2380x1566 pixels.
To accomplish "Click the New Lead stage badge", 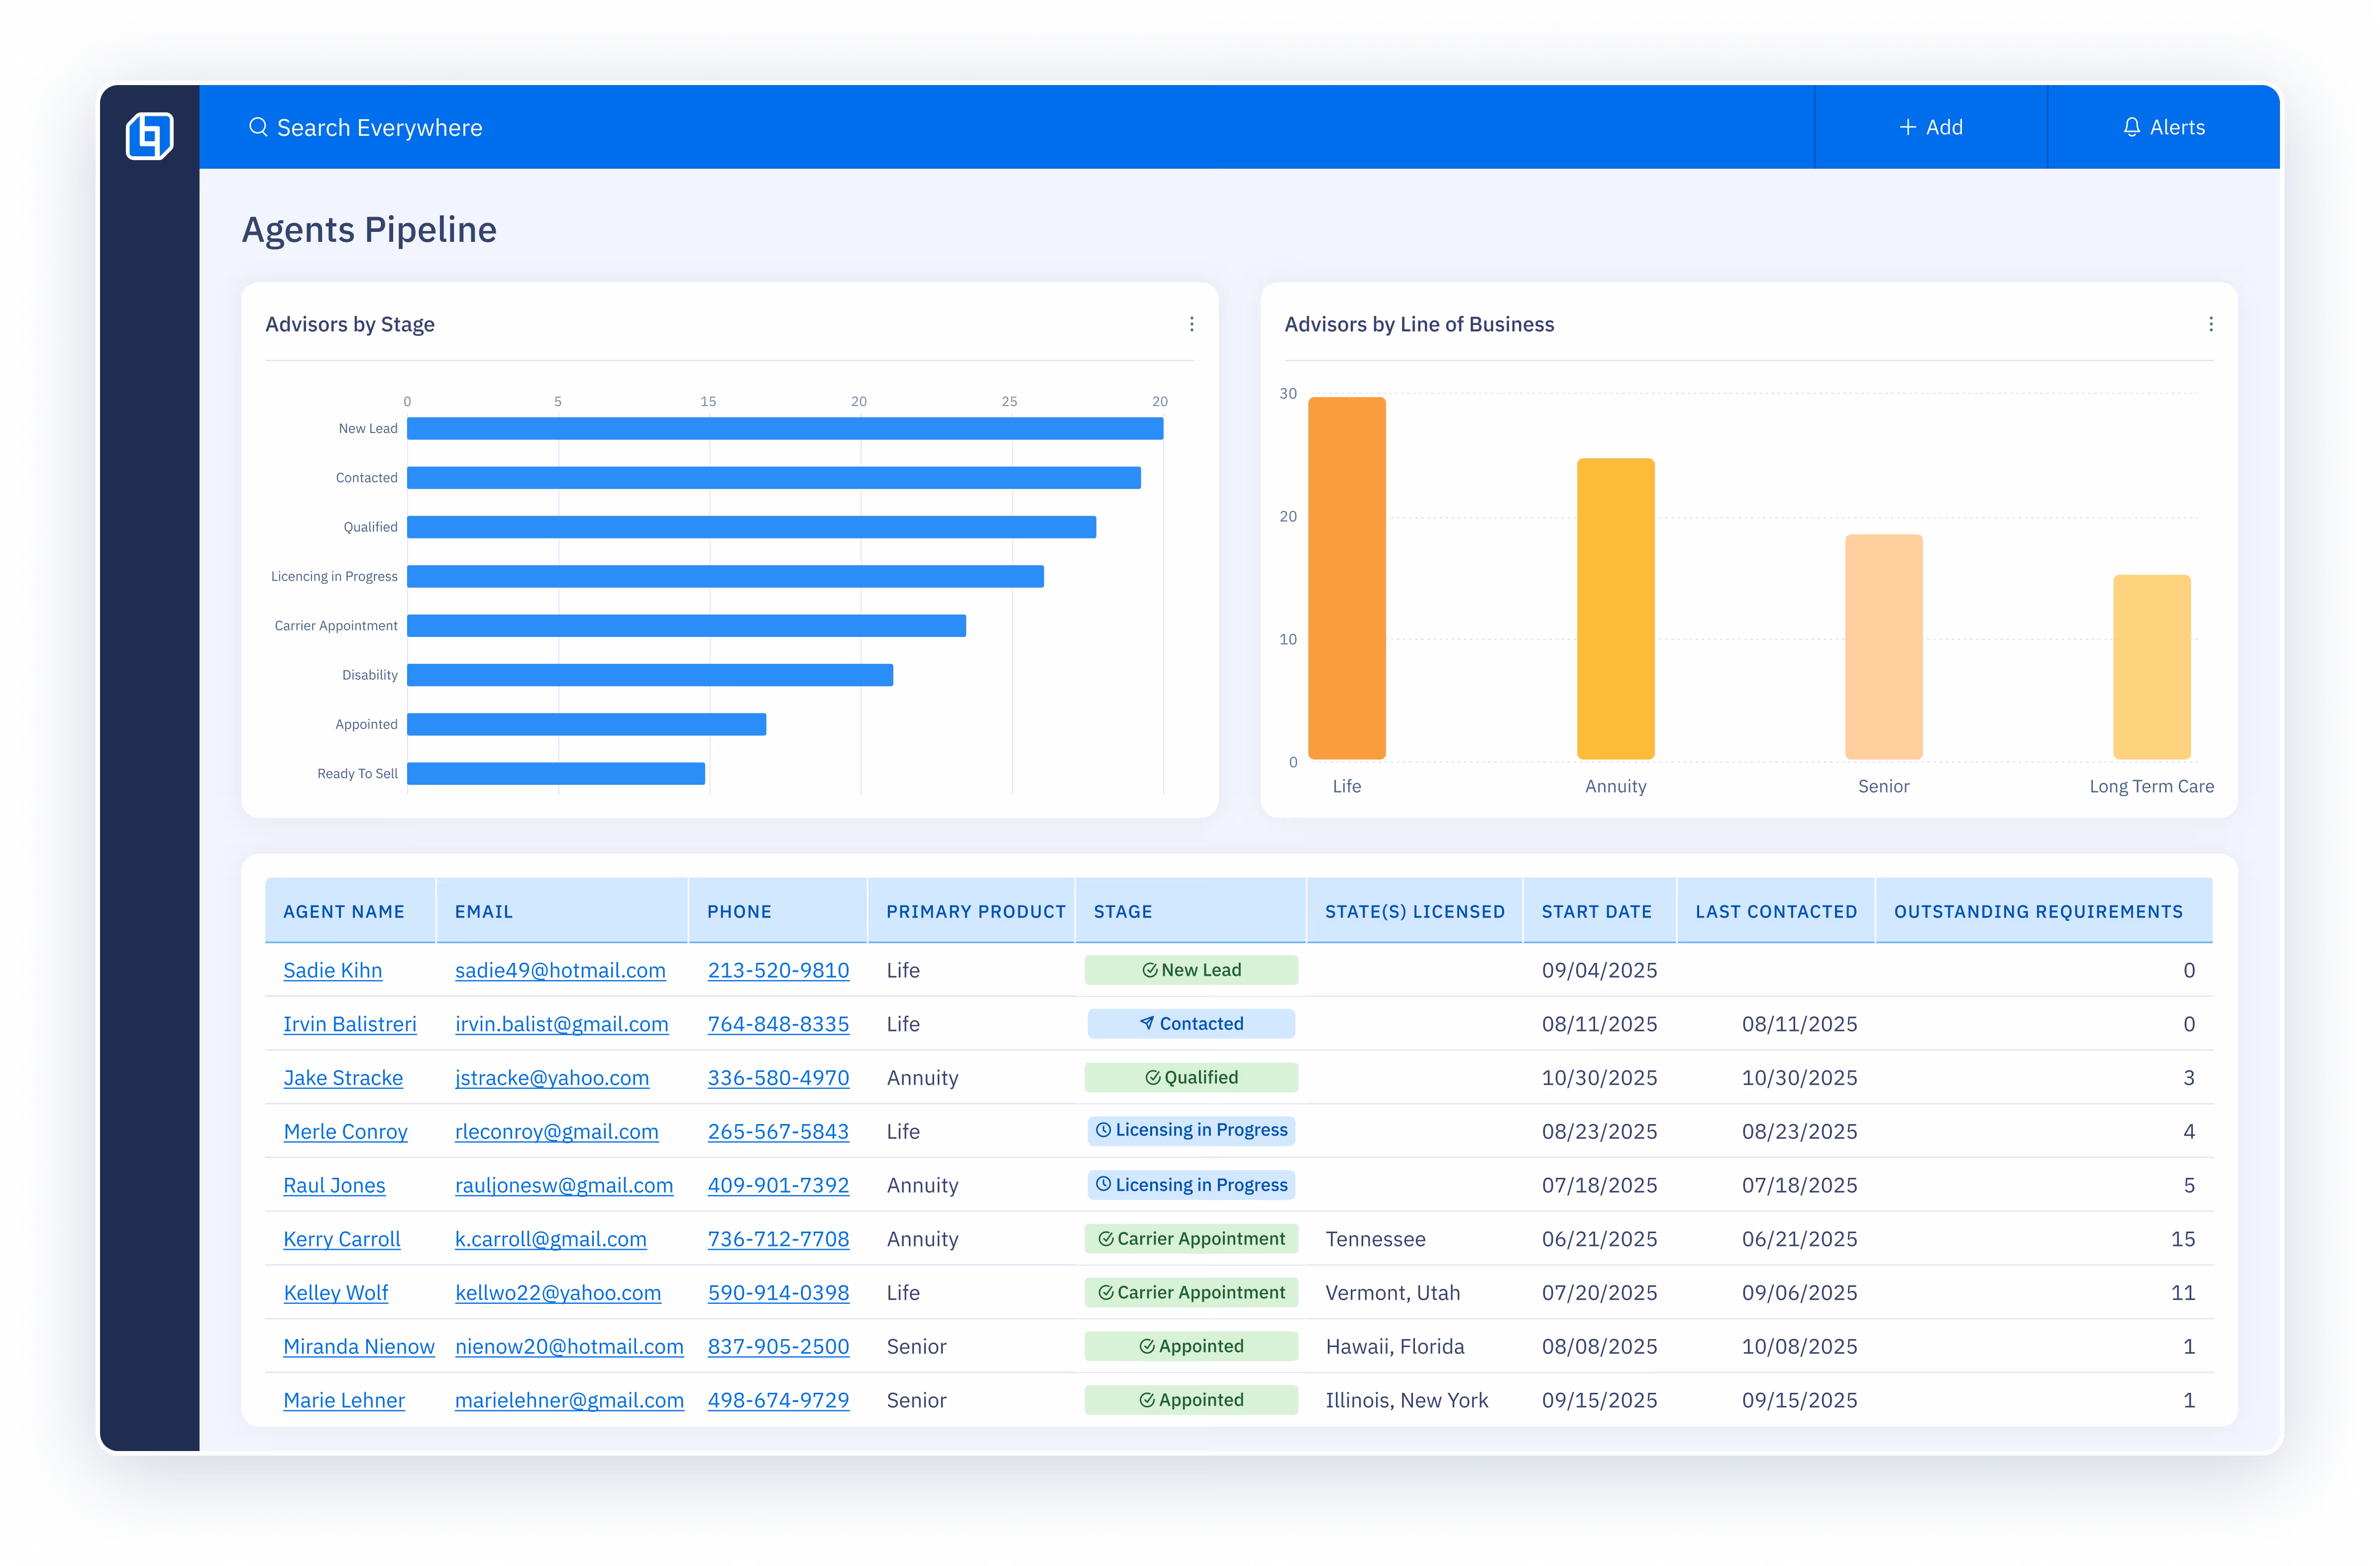I will [1191, 970].
